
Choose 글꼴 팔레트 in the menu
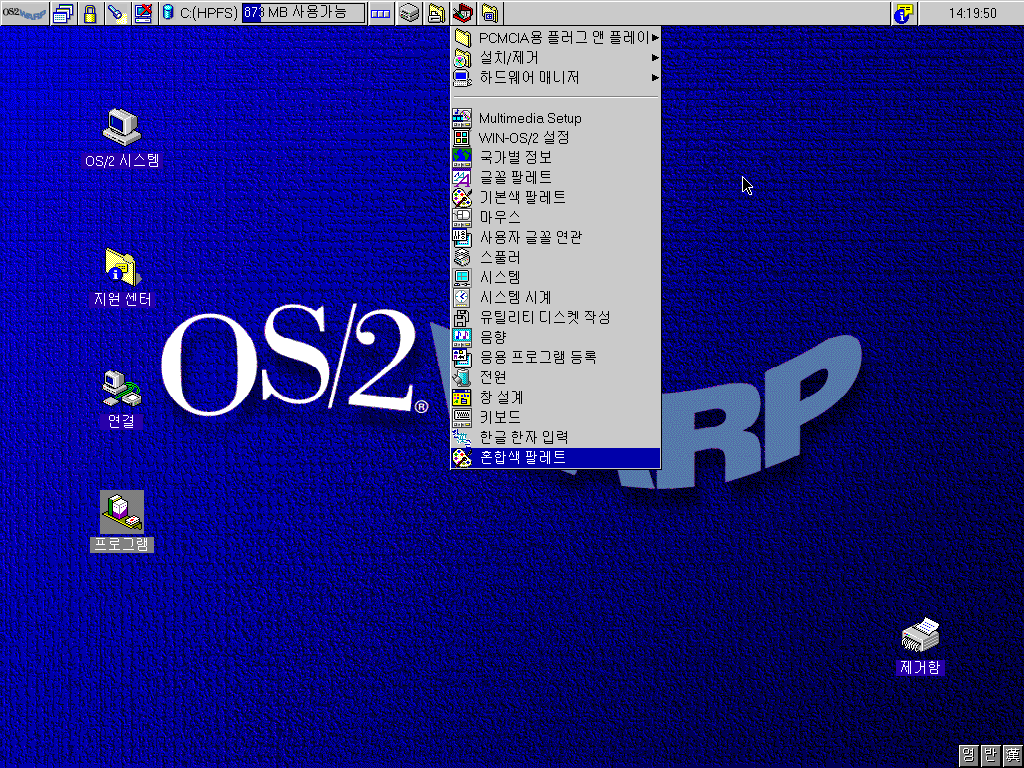click(556, 178)
